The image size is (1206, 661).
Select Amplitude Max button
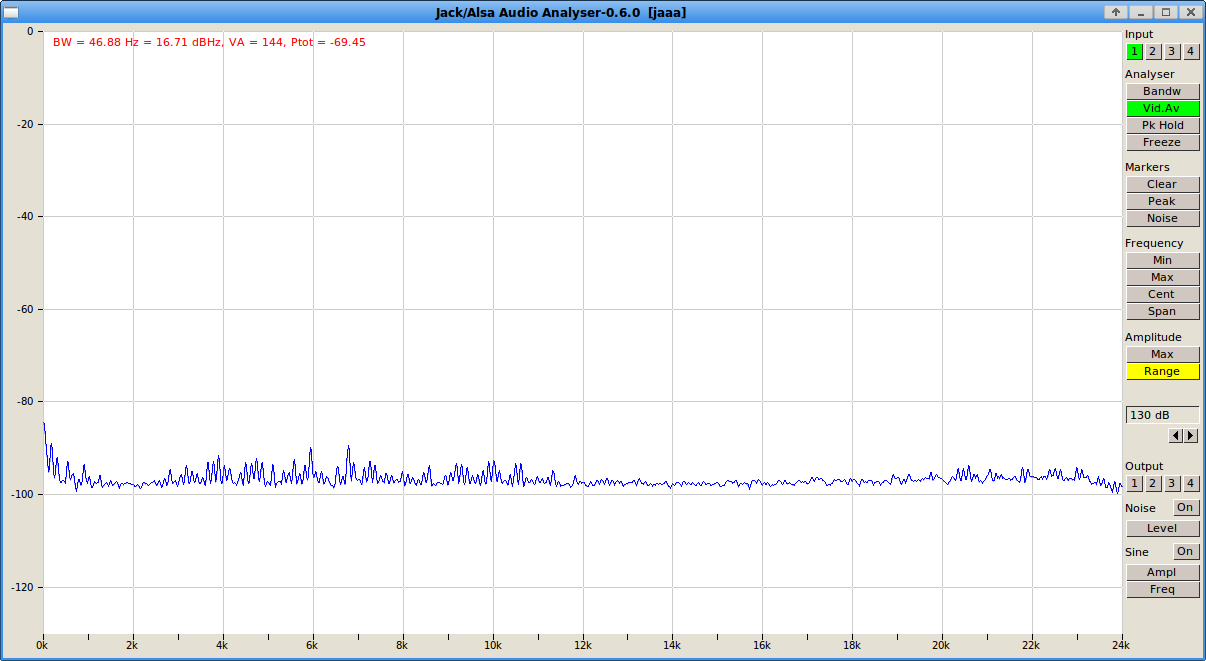pos(1162,354)
